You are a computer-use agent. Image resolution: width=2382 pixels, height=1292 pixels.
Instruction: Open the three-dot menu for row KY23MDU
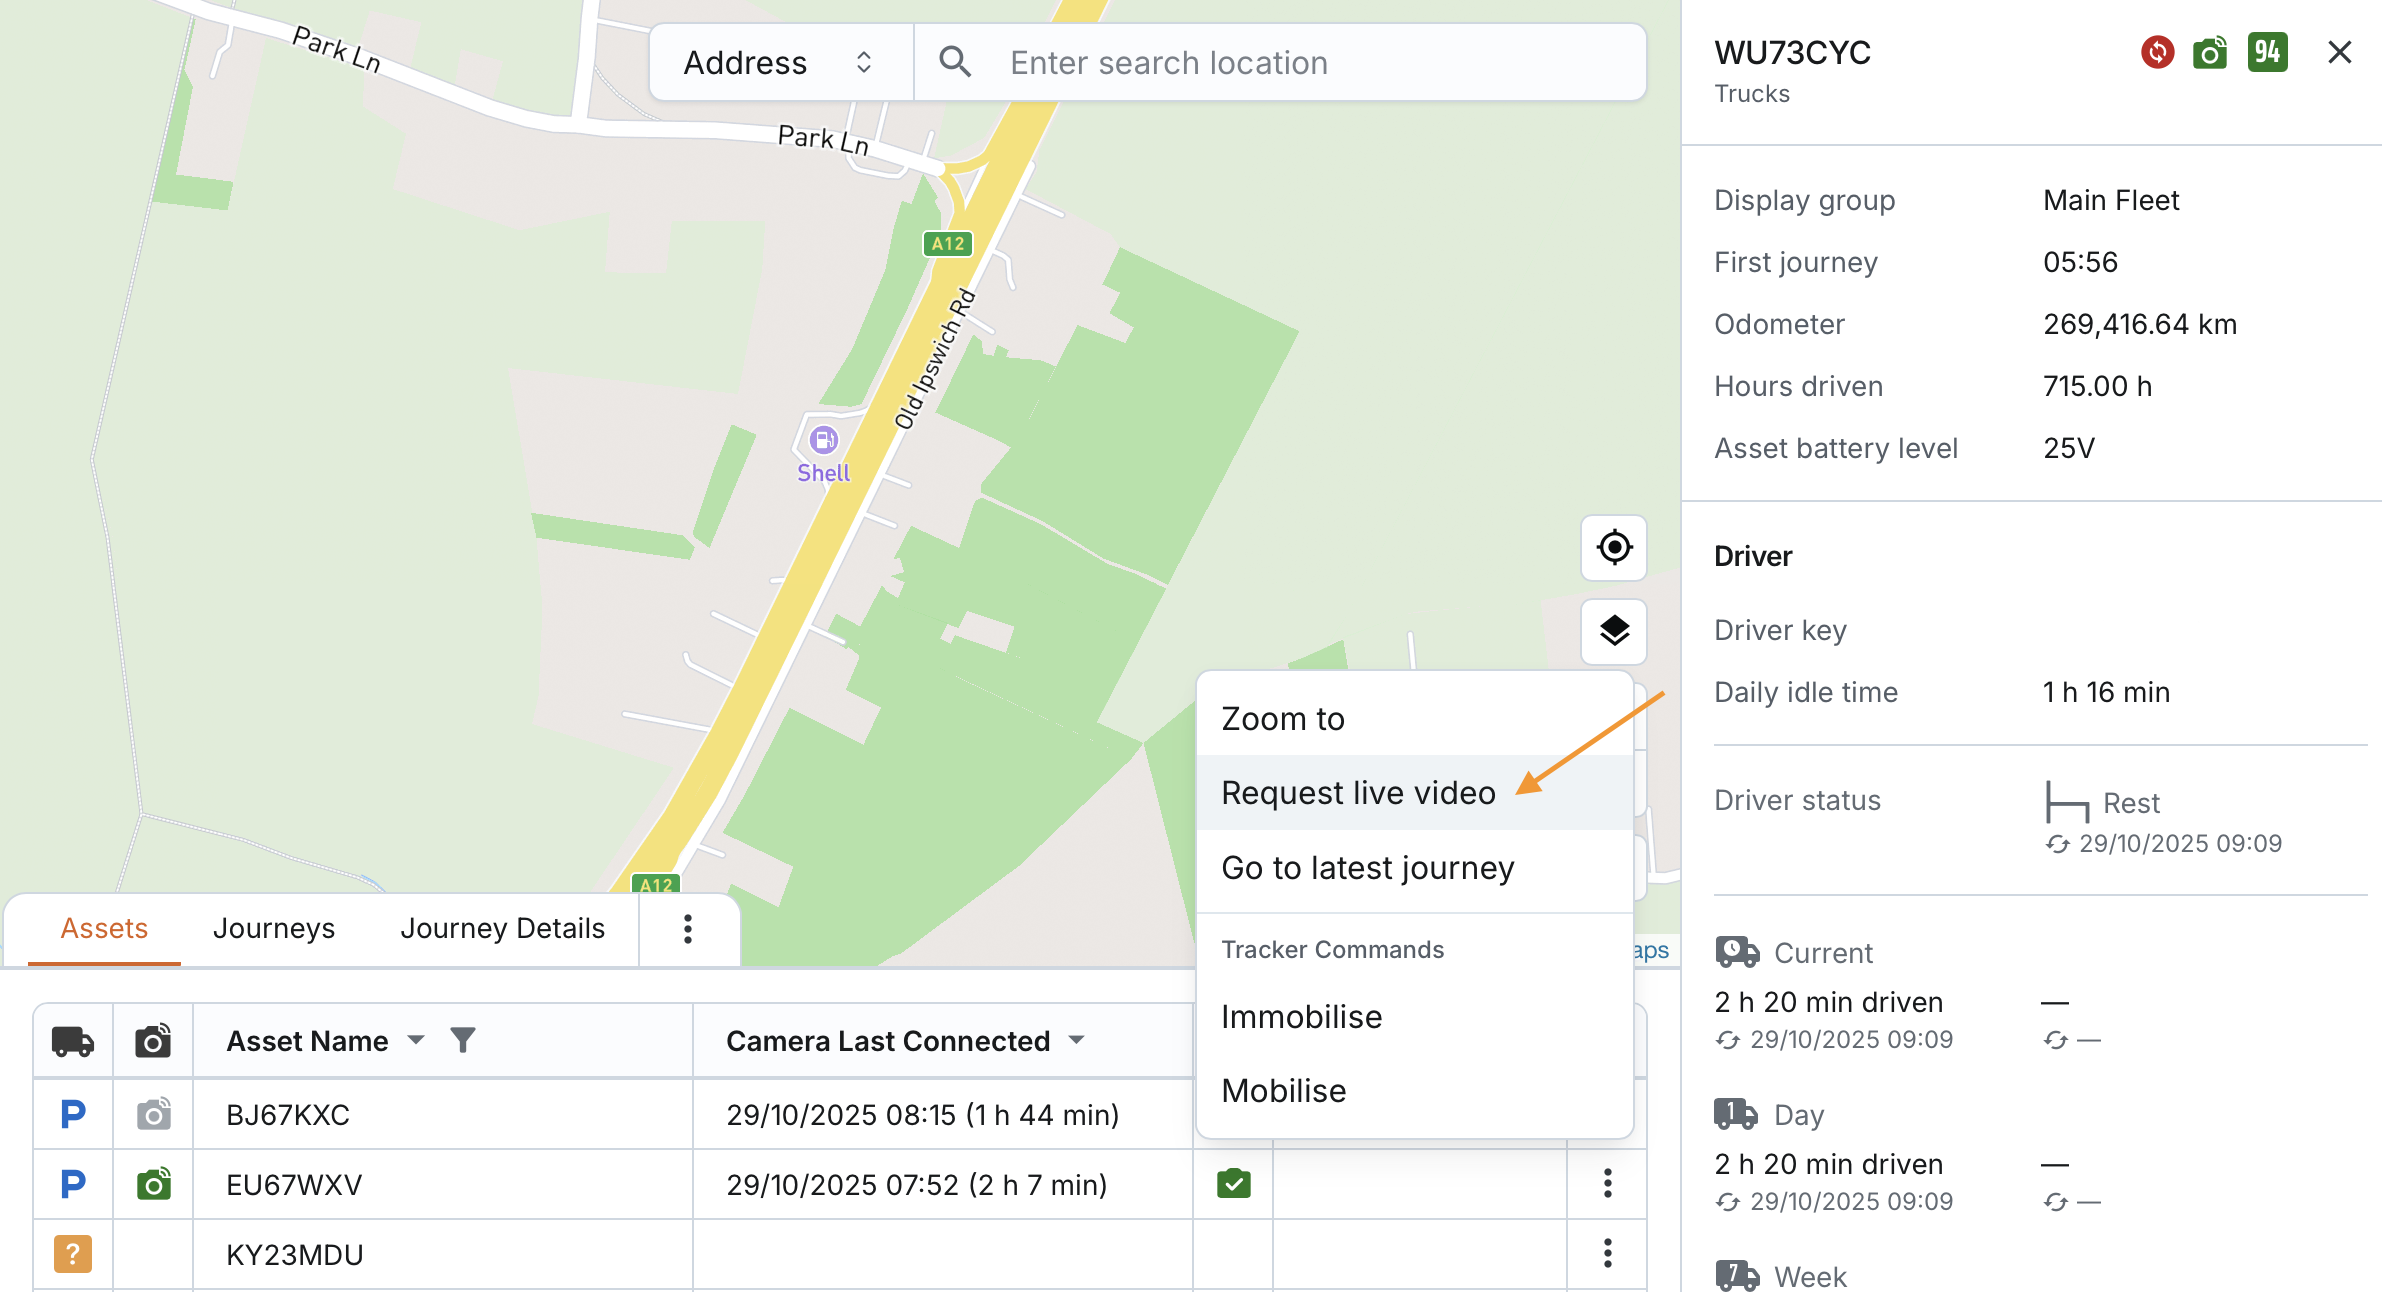click(x=1607, y=1253)
